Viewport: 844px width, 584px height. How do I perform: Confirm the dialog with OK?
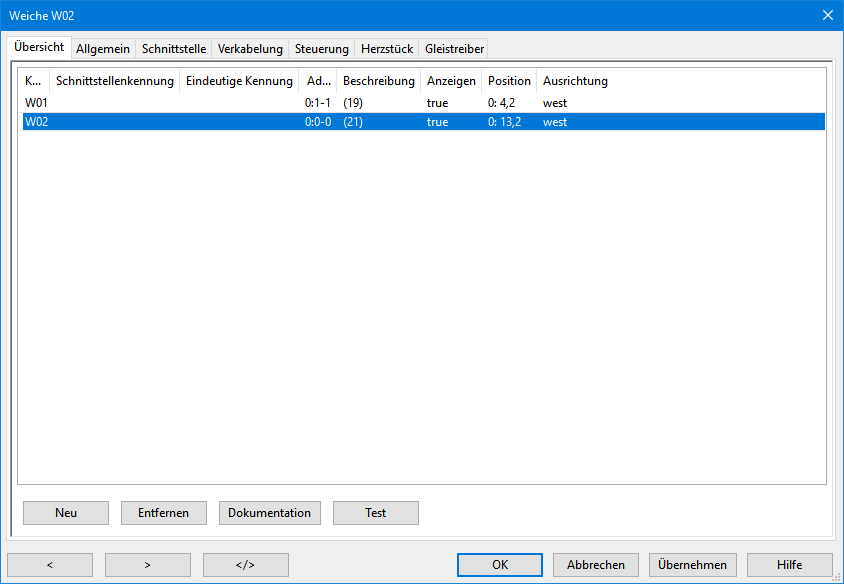point(499,565)
